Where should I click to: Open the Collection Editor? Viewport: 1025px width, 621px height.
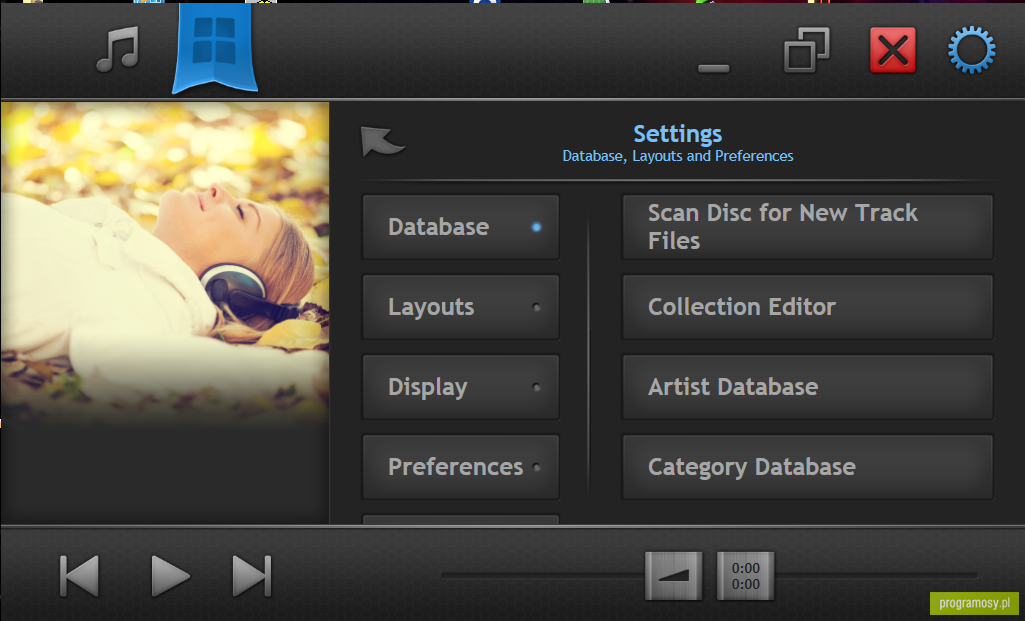[807, 307]
